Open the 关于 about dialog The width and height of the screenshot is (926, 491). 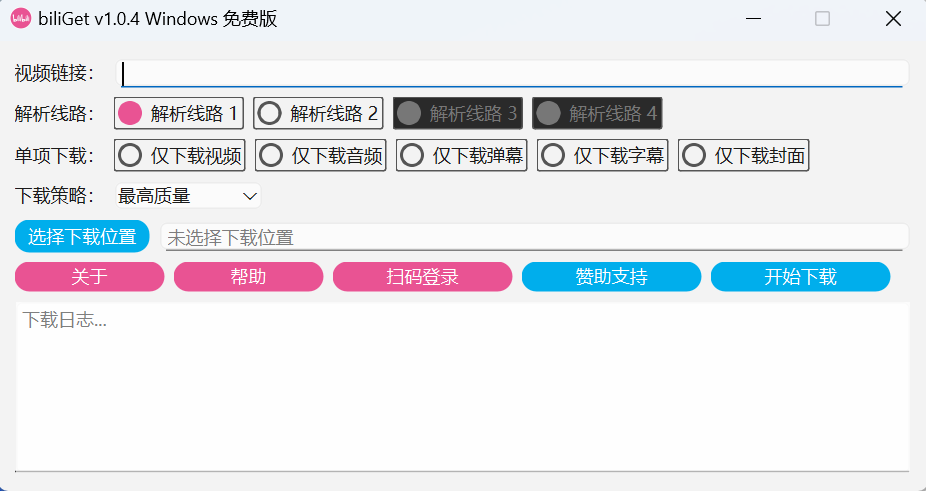pos(89,277)
